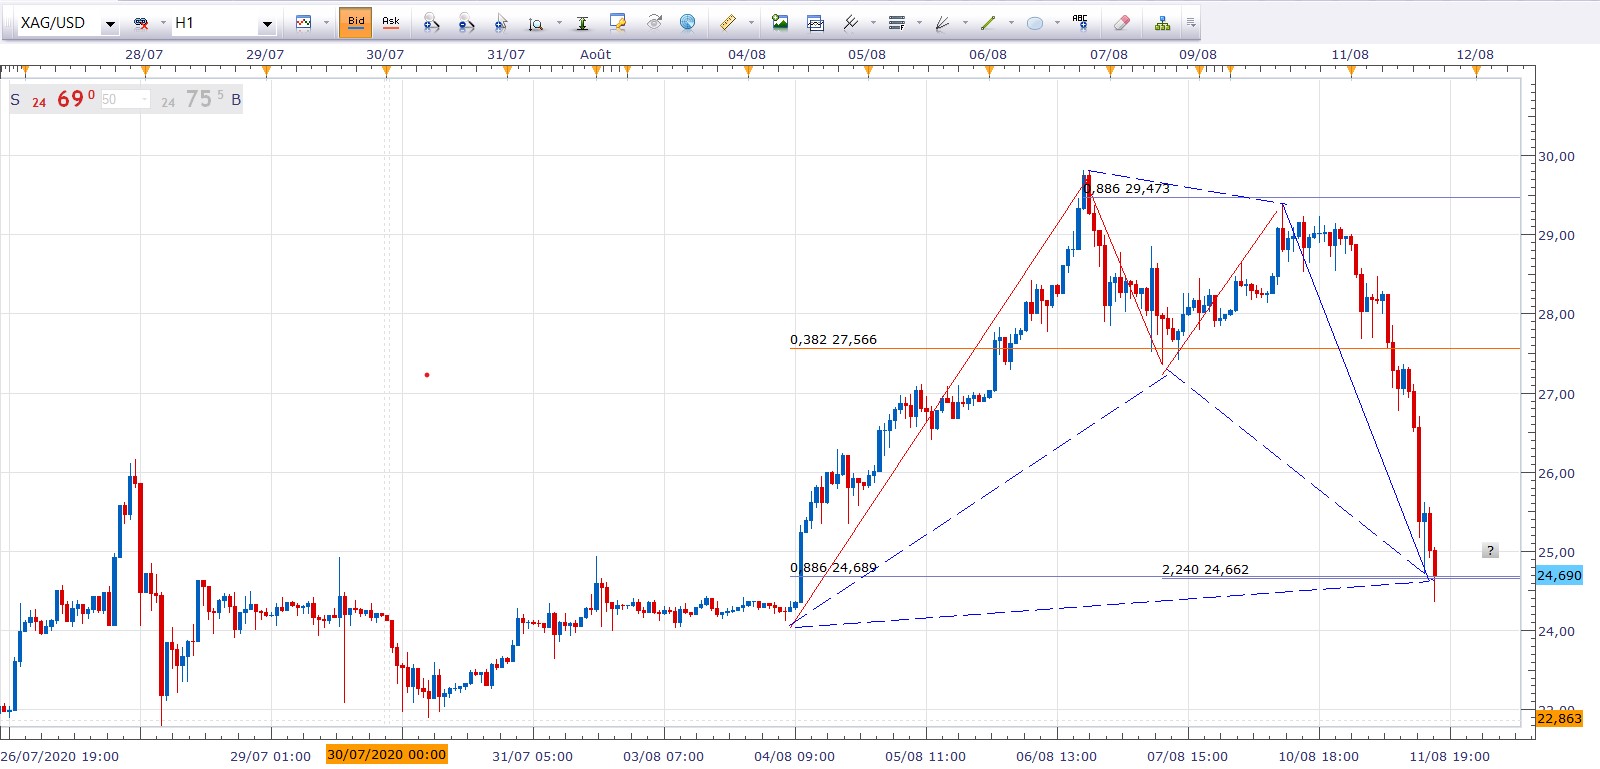The height and width of the screenshot is (769, 1600).
Task: Expand the ruler tool dropdown arrow
Action: (x=750, y=22)
